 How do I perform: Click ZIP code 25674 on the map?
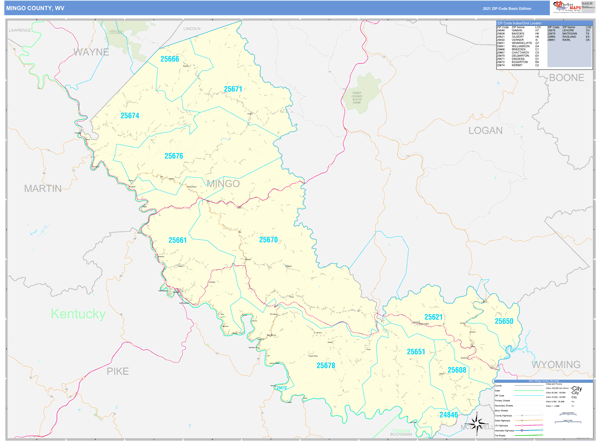[x=130, y=116]
